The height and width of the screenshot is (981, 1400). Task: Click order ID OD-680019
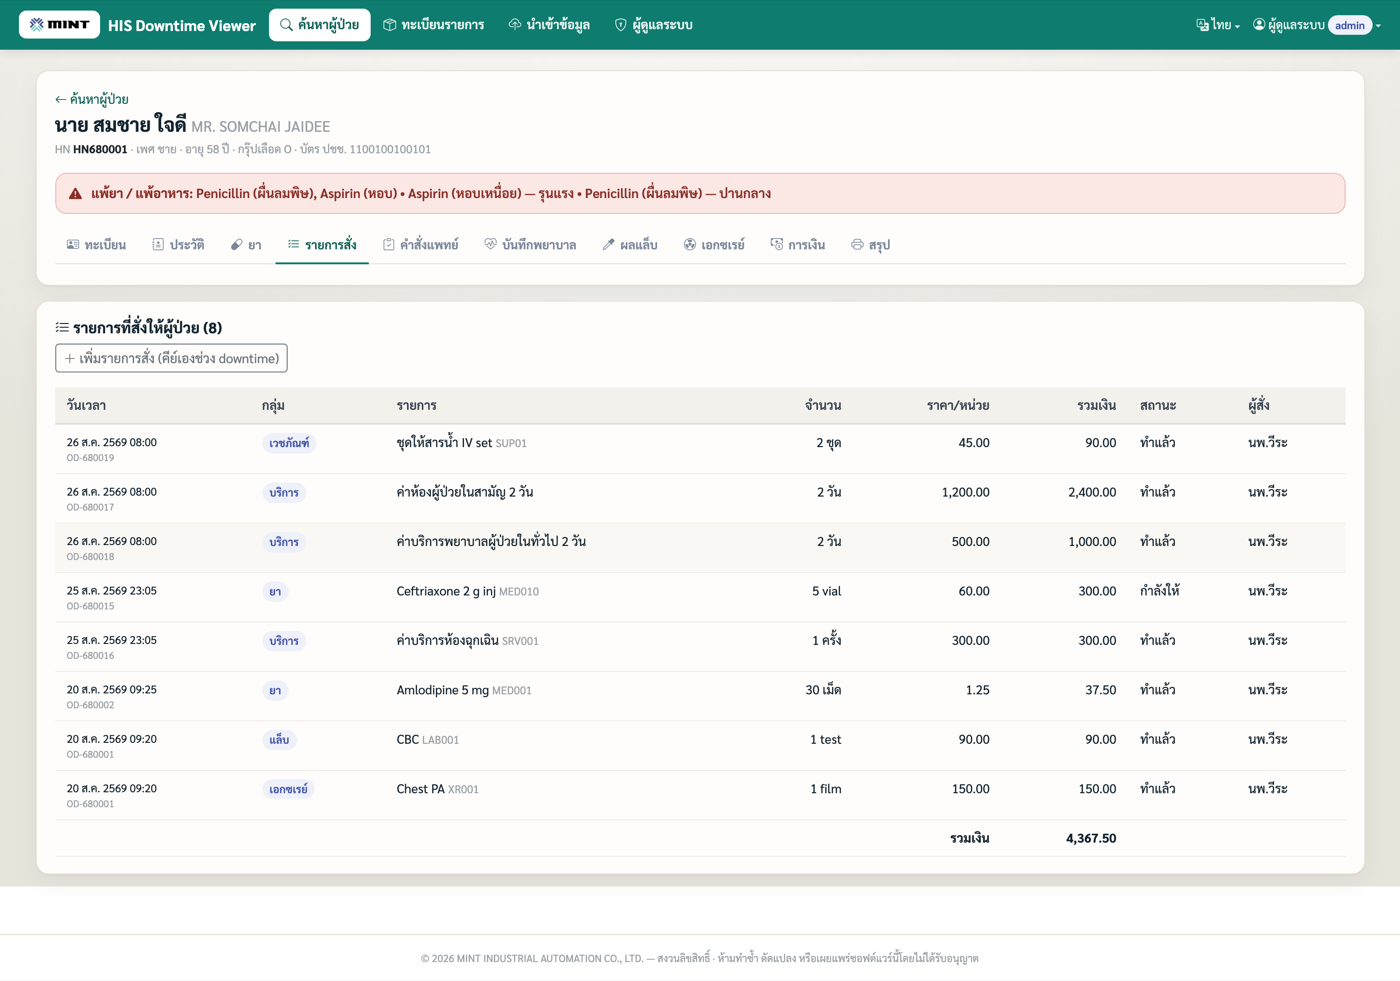pos(90,458)
